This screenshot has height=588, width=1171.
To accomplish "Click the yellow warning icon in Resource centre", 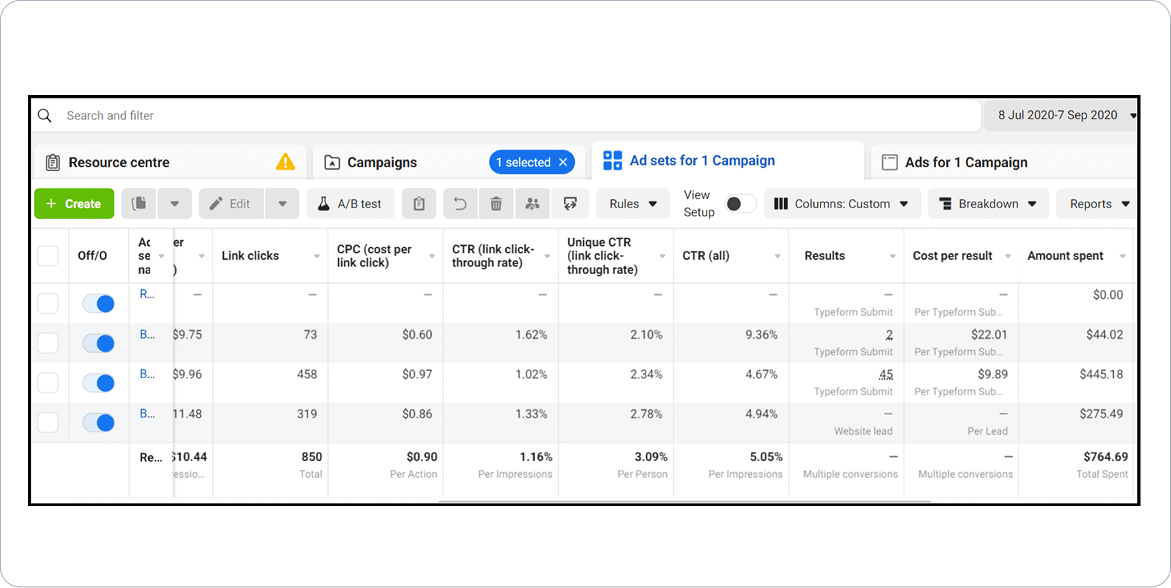I will click(286, 162).
